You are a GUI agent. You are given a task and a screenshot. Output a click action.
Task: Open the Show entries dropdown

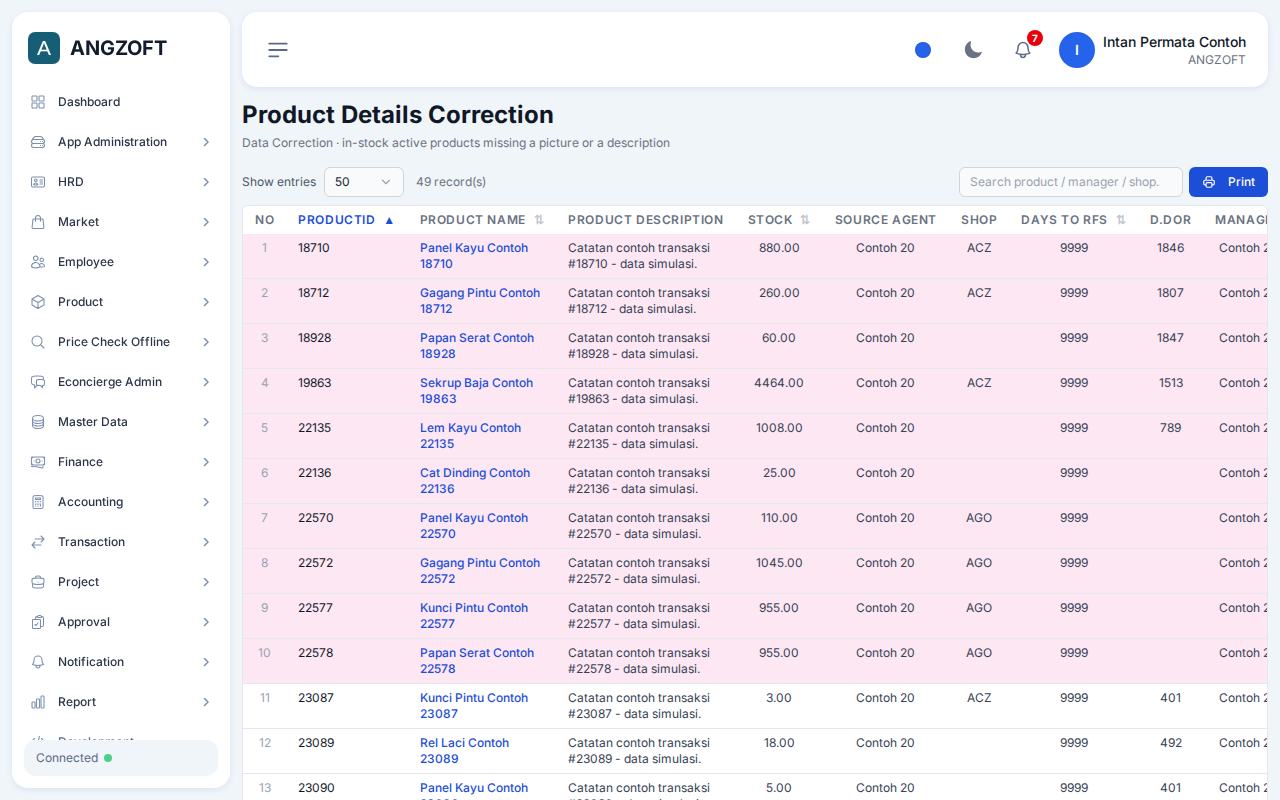364,182
